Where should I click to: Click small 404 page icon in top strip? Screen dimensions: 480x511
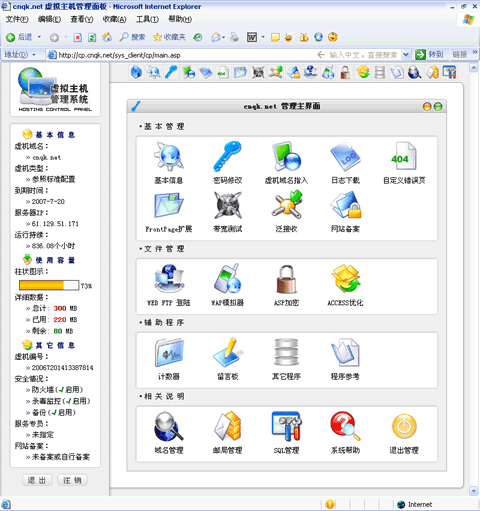pos(223,72)
